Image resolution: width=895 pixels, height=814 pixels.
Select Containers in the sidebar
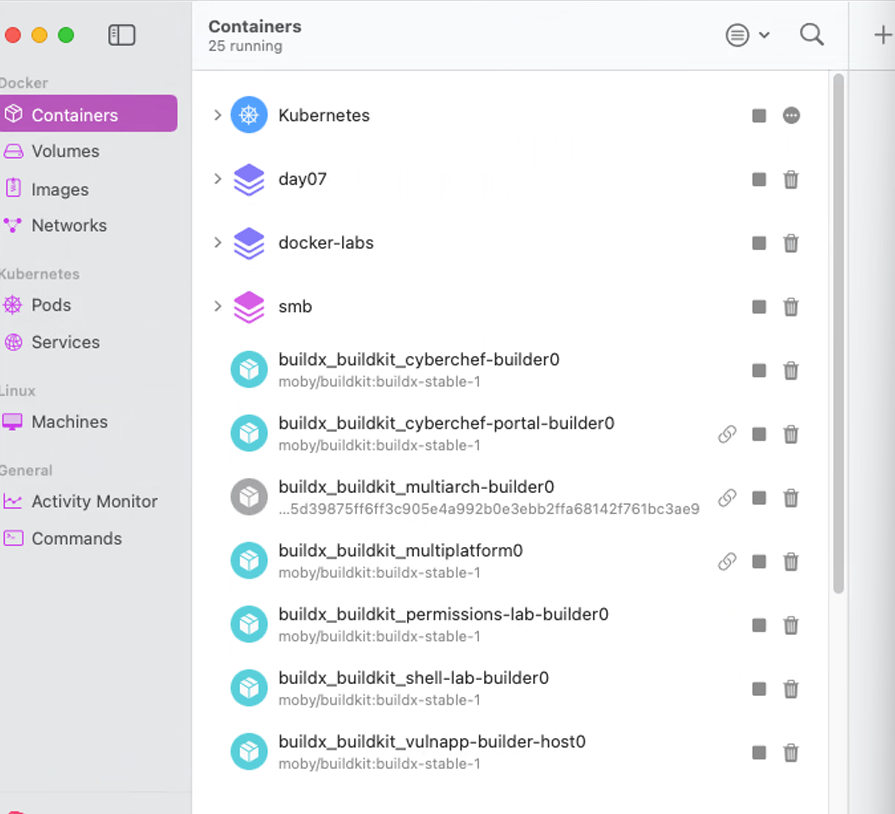click(x=88, y=114)
